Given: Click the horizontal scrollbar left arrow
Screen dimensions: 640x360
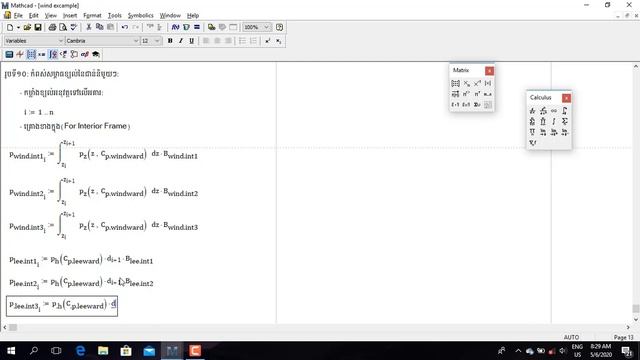Looking at the screenshot, I should [x=4, y=327].
